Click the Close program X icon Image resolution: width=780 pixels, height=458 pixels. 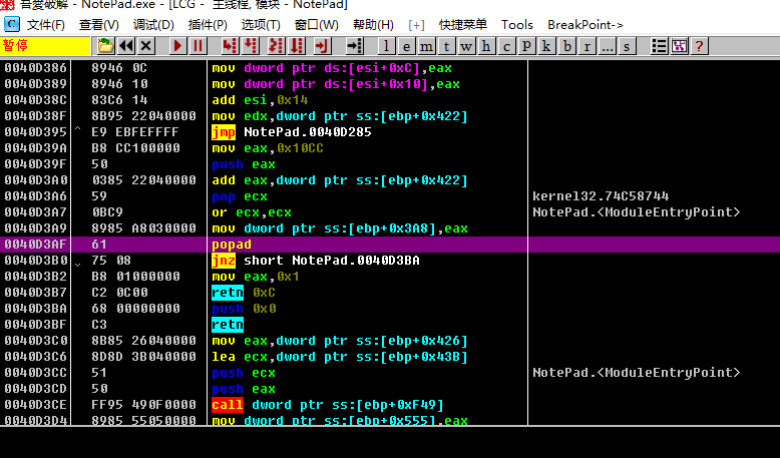pos(146,46)
